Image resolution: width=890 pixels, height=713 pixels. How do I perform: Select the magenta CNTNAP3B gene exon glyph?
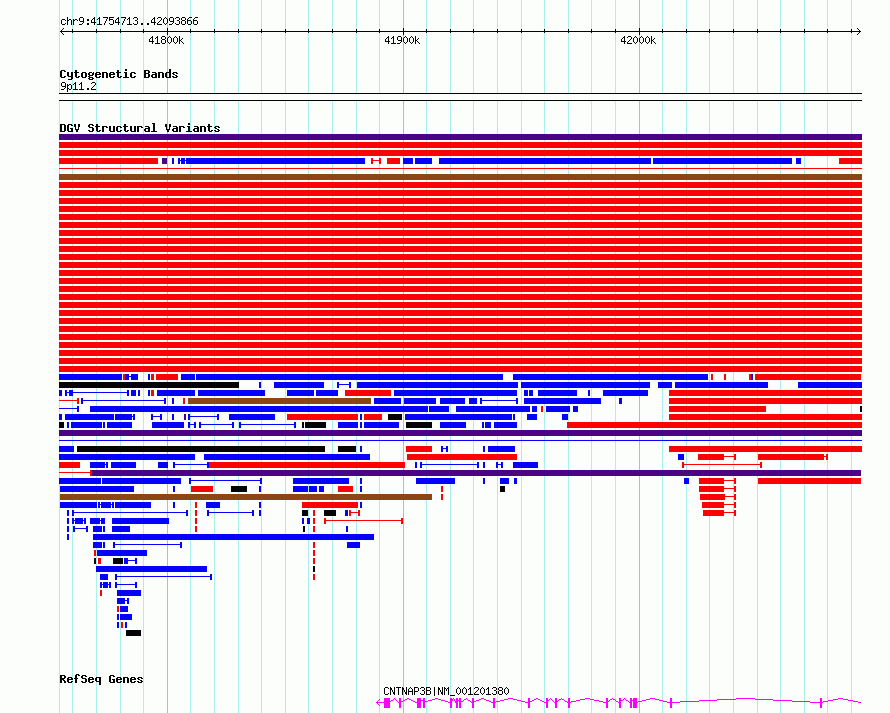pyautogui.click(x=619, y=703)
